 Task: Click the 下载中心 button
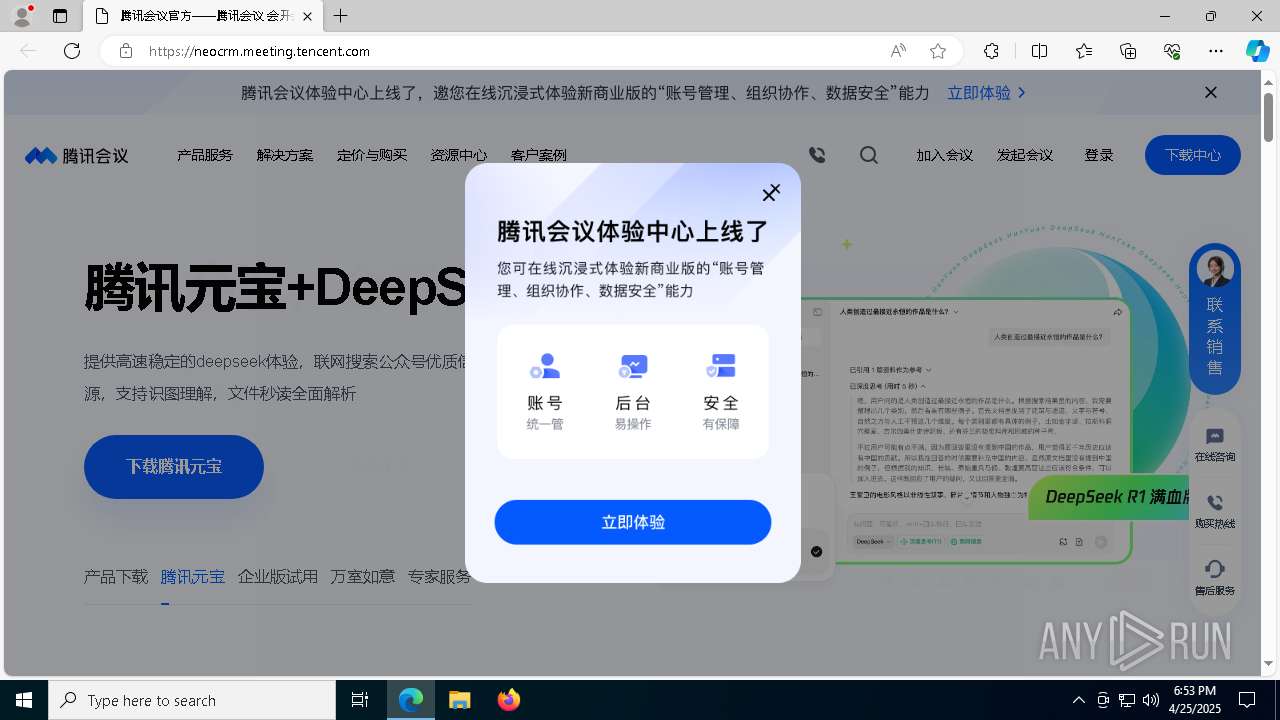1193,155
